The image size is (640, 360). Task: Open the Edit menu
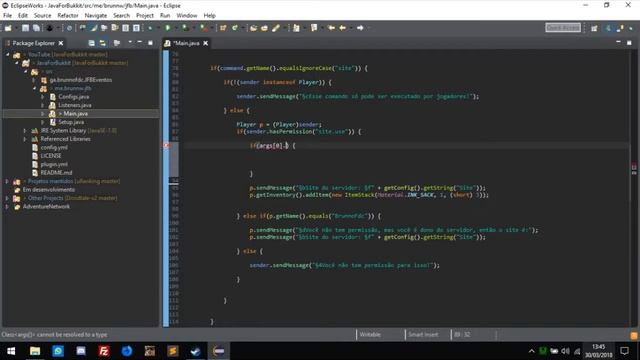[23, 16]
